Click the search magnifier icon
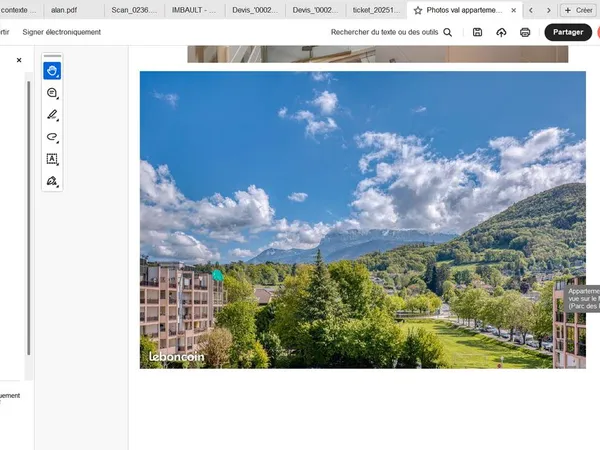This screenshot has height=450, width=600. pos(448,33)
